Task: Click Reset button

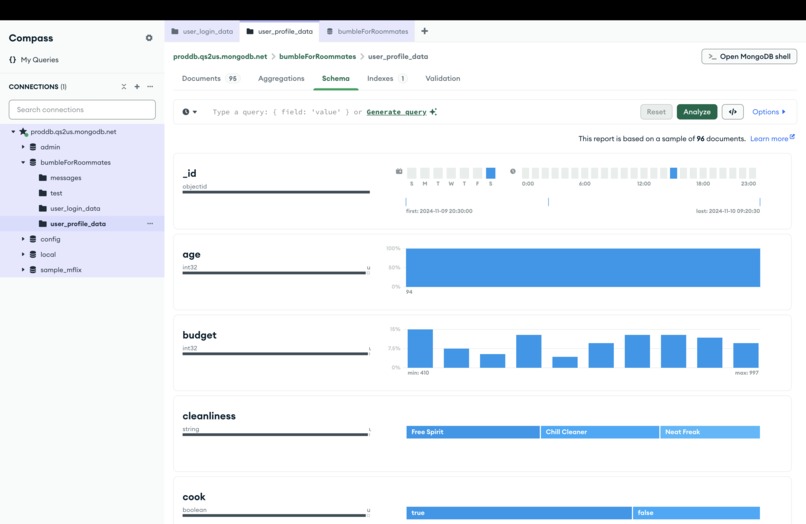Action: coord(656,112)
